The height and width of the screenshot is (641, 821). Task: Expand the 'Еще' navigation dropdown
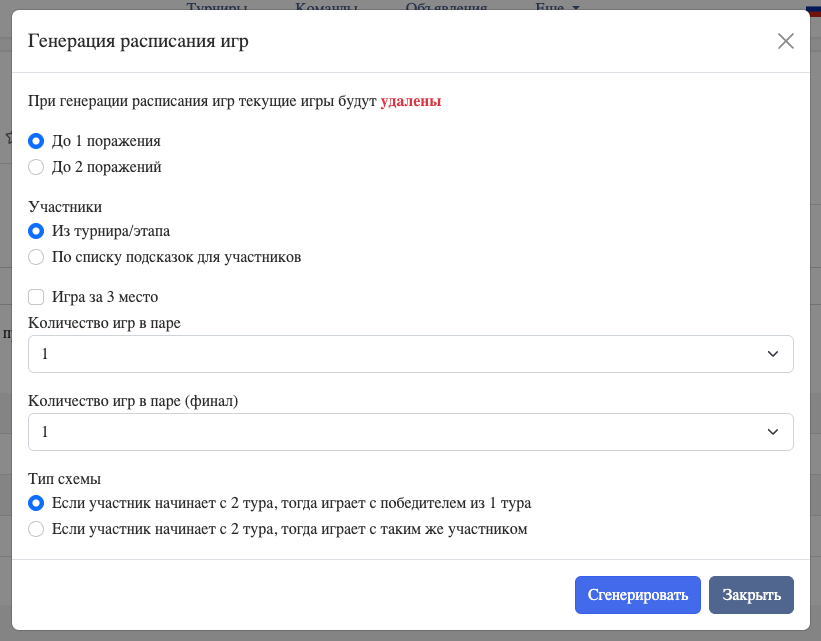[x=557, y=7]
